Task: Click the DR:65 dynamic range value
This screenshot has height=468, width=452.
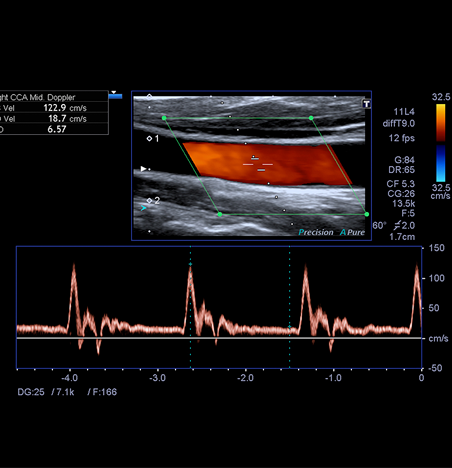Action: pos(402,170)
